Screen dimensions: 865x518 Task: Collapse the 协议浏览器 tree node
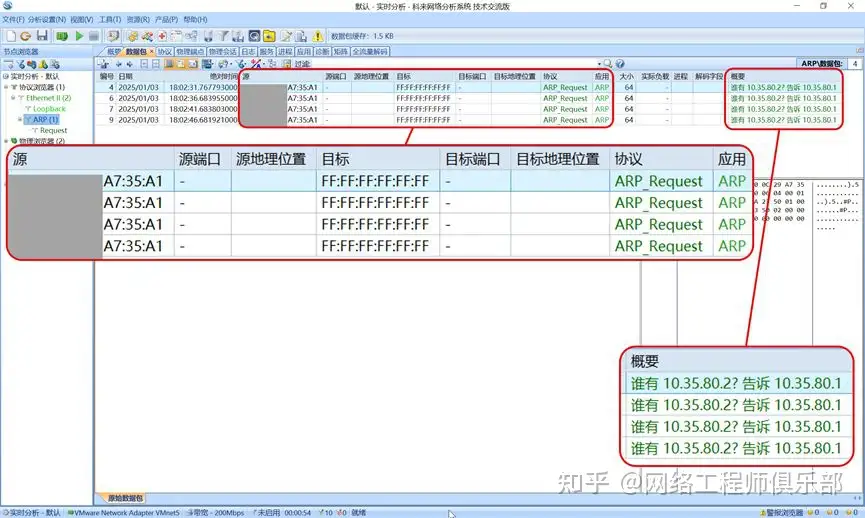[6, 87]
